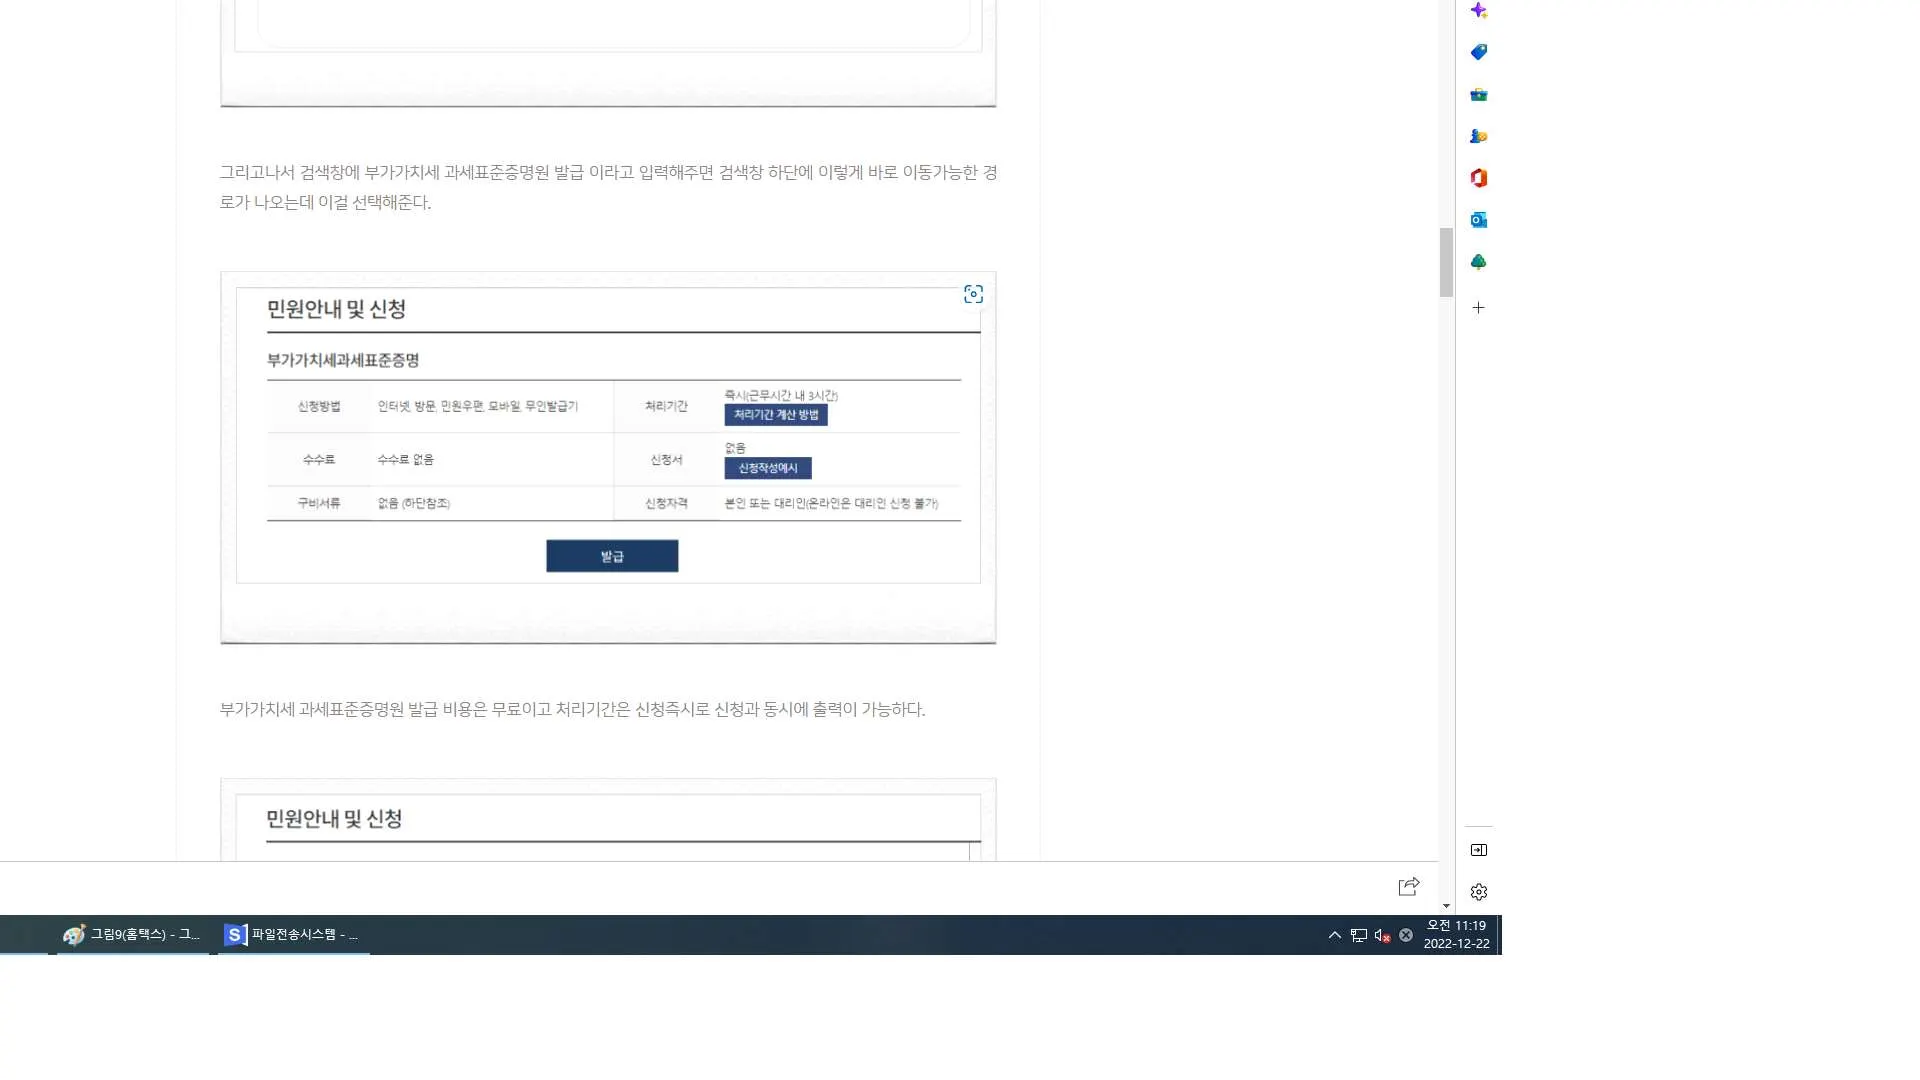Screen dimensions: 1920x1080
Task: Click the share icon at page bottom
Action: [1408, 886]
